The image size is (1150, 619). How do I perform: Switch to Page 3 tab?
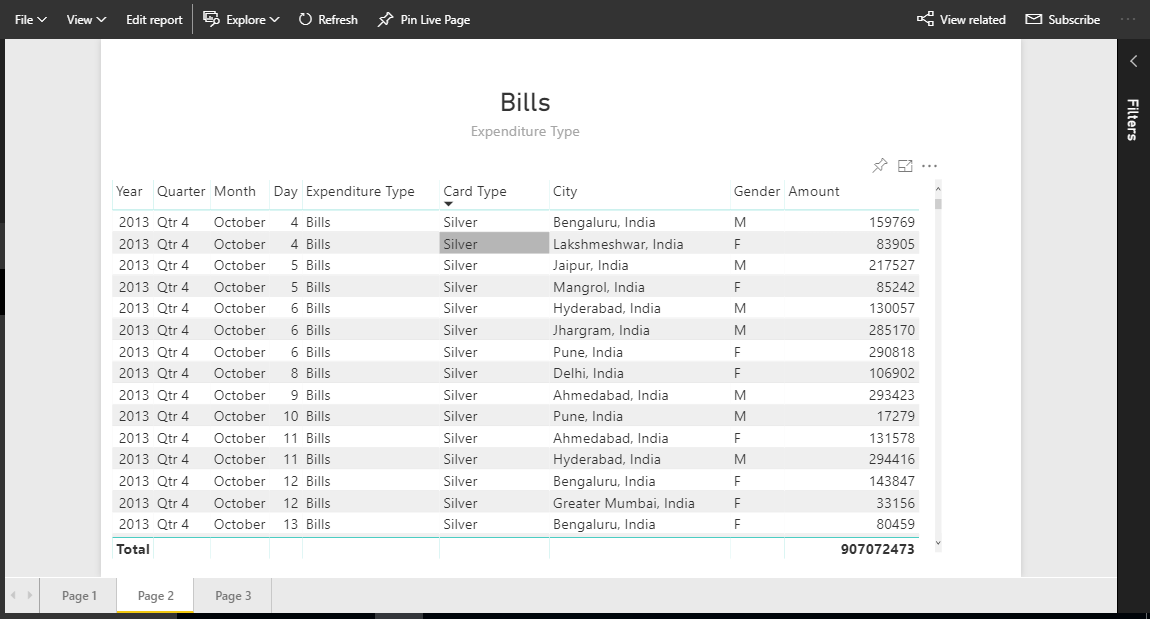tap(232, 596)
